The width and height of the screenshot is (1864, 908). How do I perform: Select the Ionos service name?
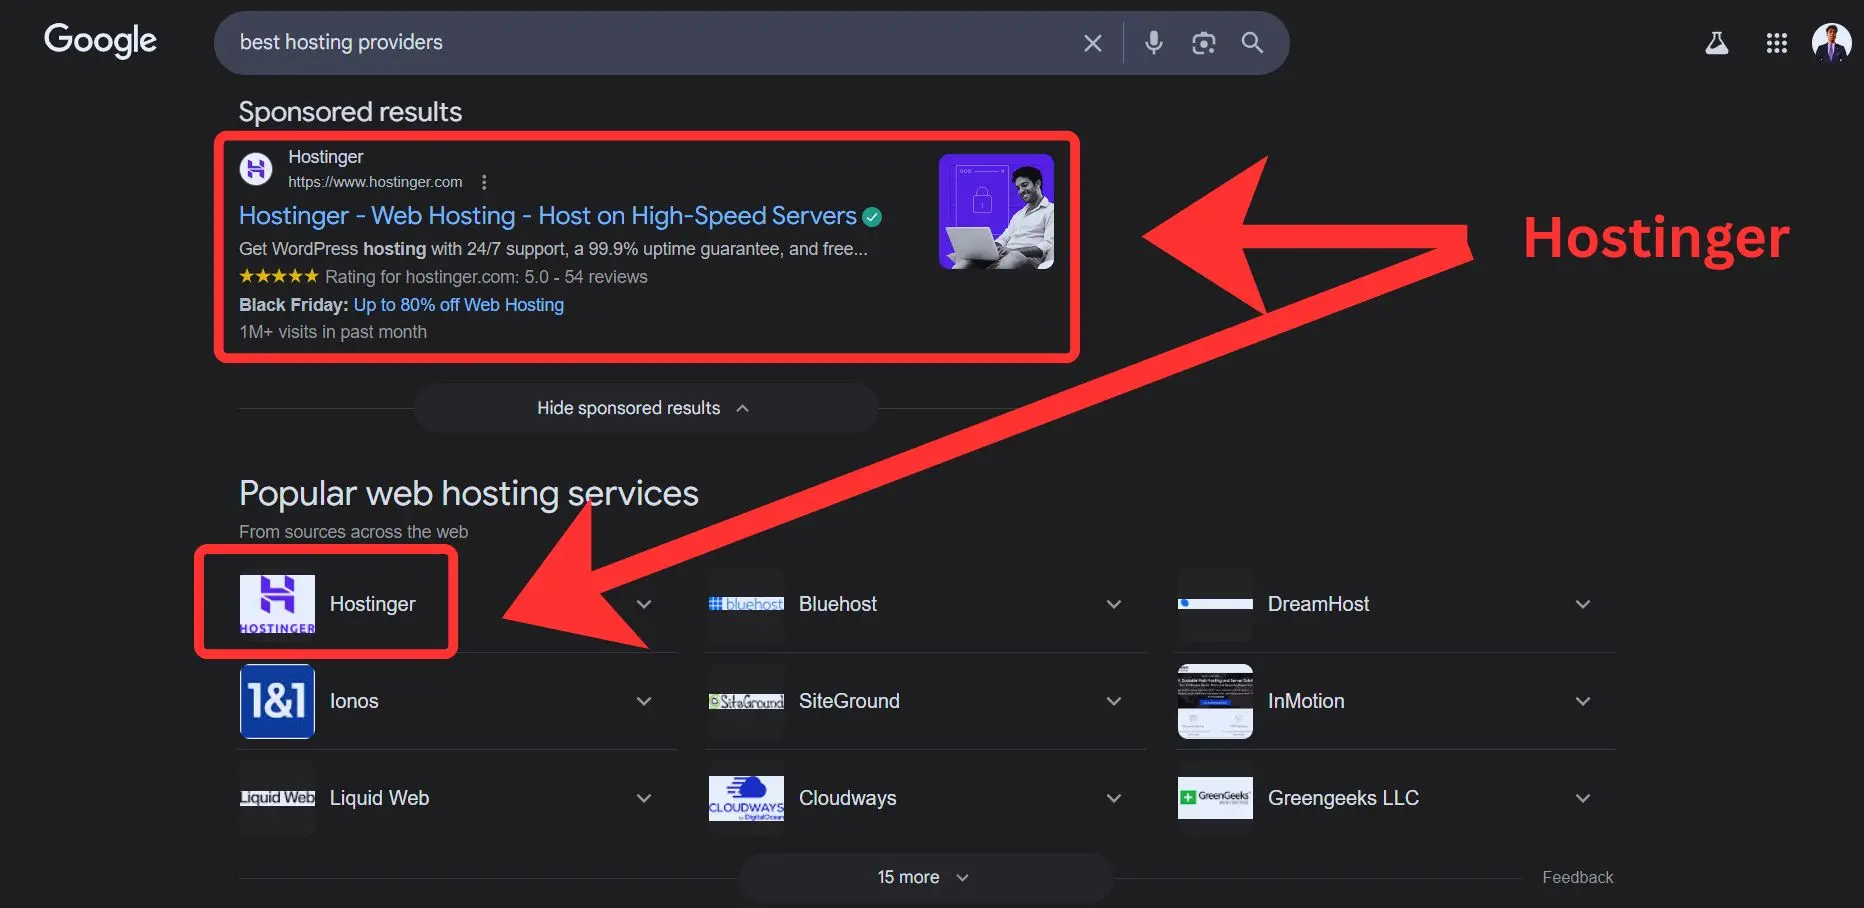(354, 701)
